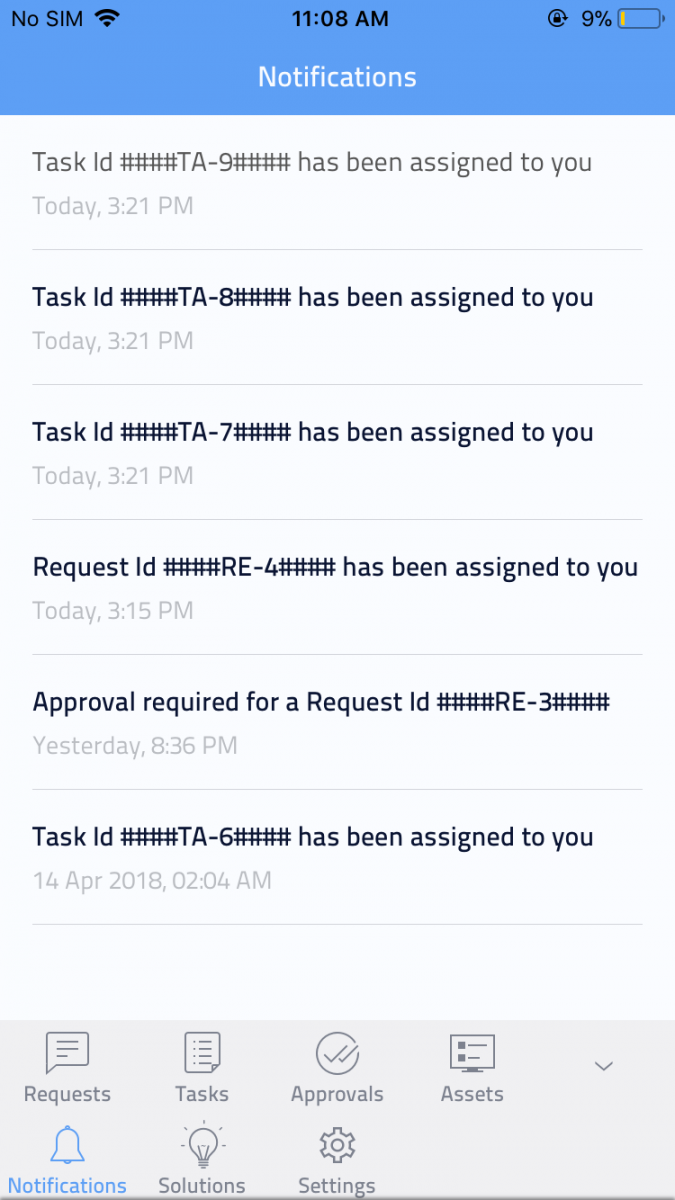Tap the Wi-Fi icon in status bar
The width and height of the screenshot is (675, 1200).
coord(108,19)
